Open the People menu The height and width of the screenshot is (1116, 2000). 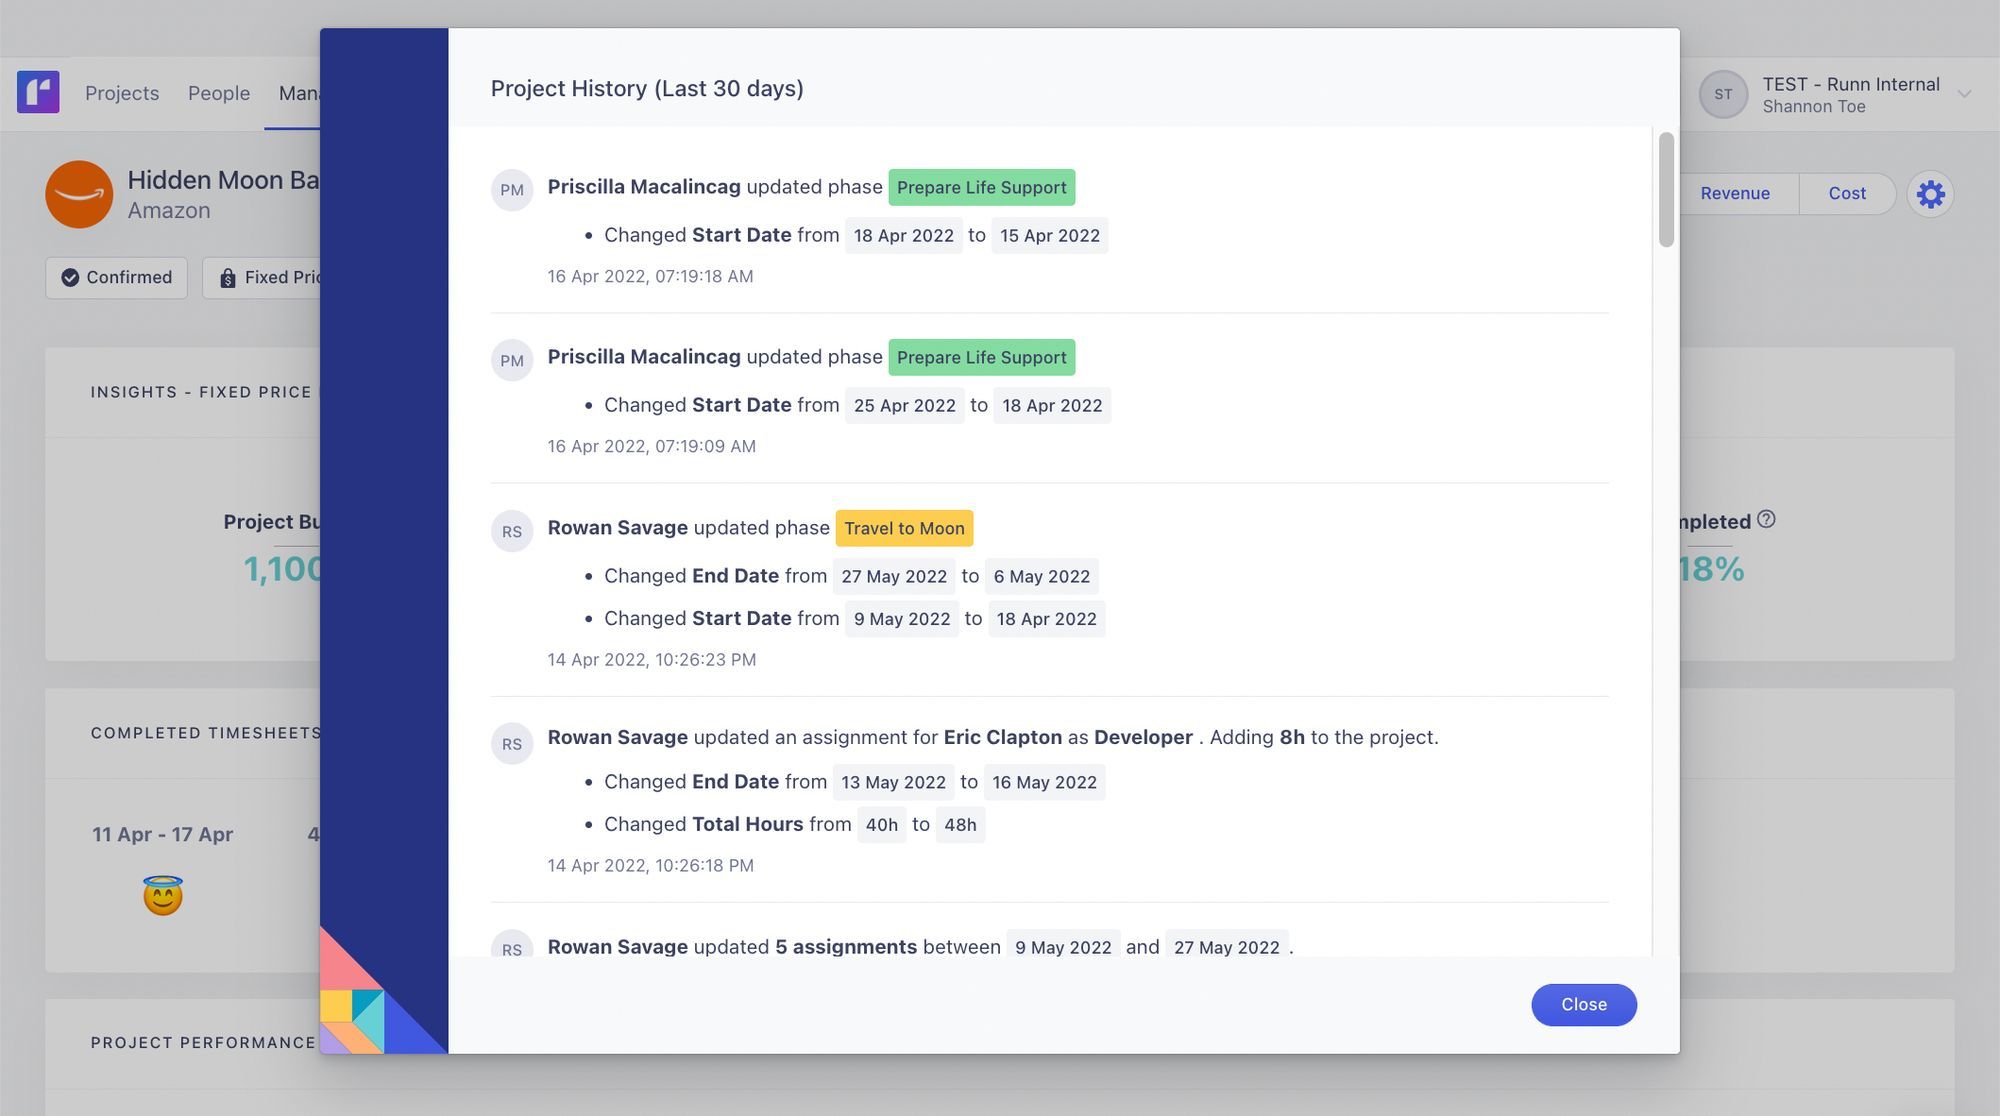(x=219, y=93)
